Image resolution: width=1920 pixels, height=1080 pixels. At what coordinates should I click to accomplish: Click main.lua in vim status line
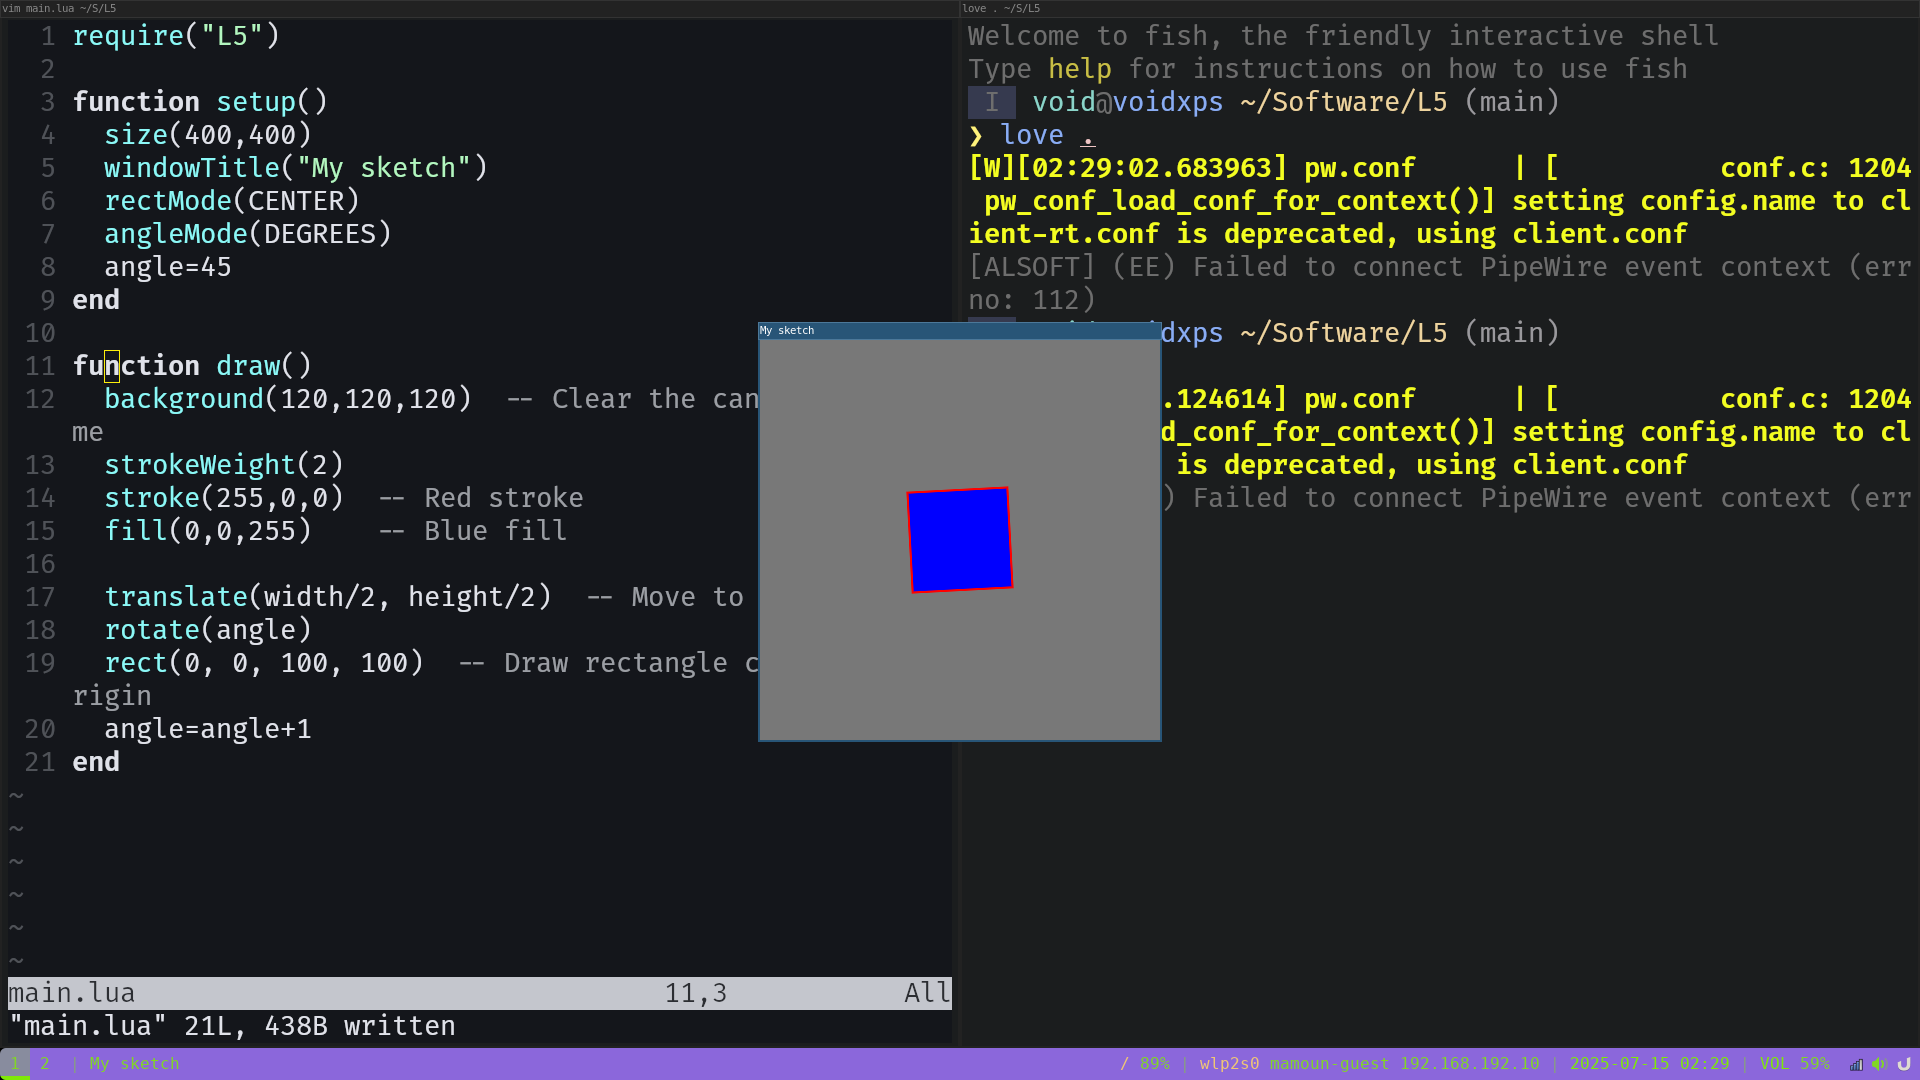(x=72, y=993)
